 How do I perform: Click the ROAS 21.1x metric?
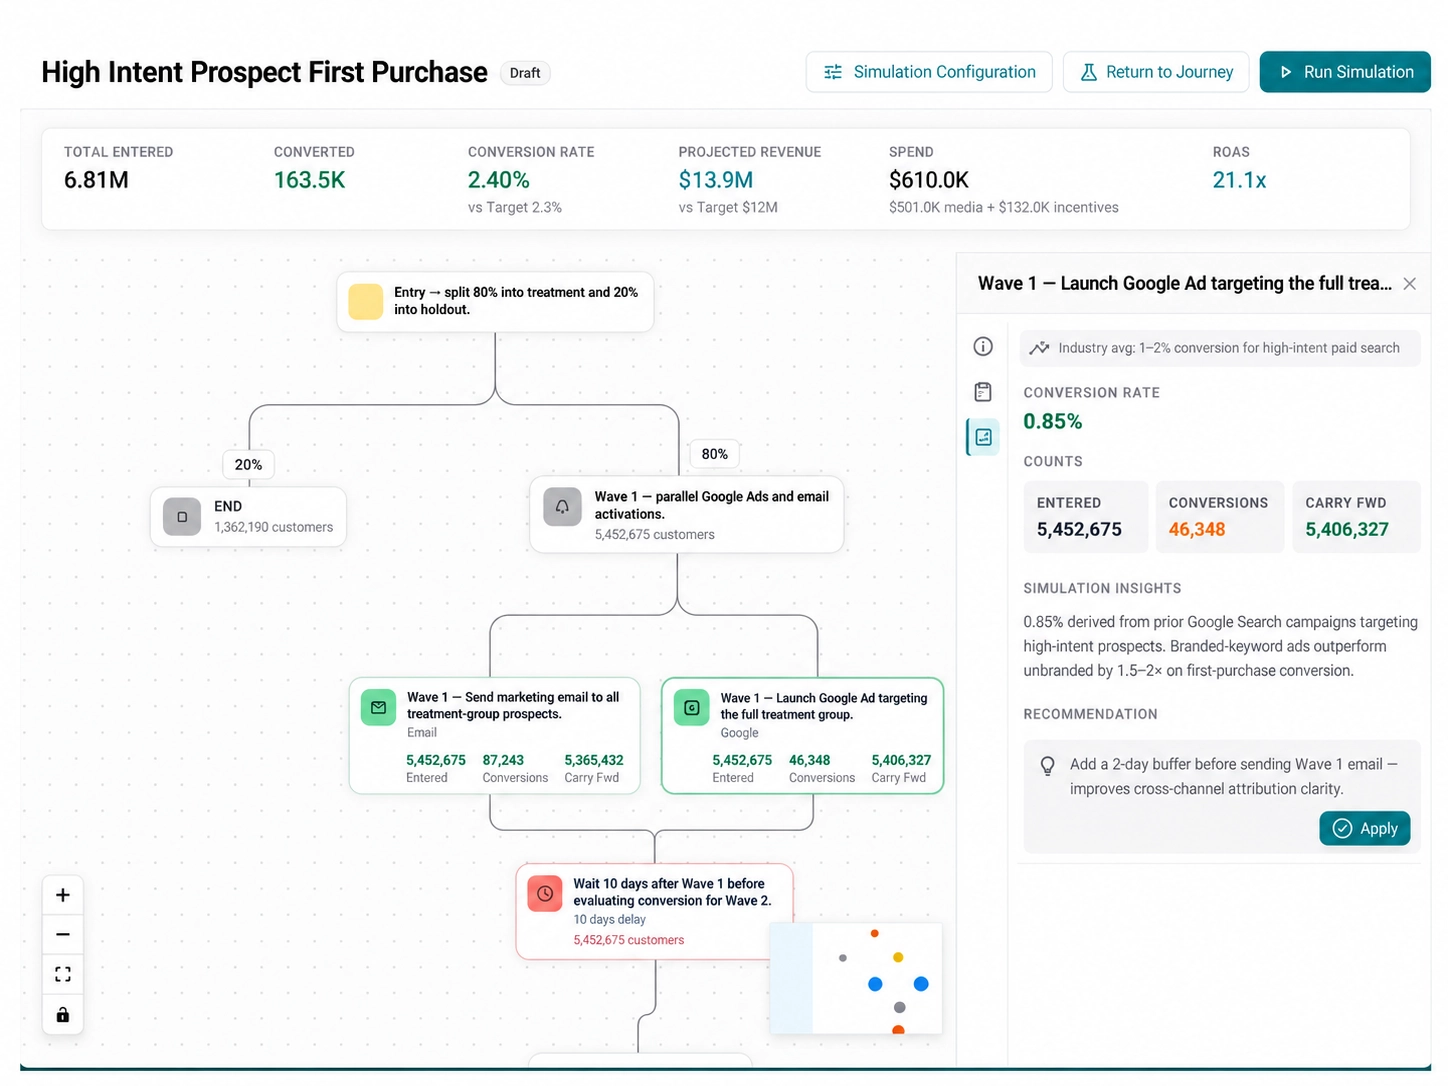(x=1239, y=180)
